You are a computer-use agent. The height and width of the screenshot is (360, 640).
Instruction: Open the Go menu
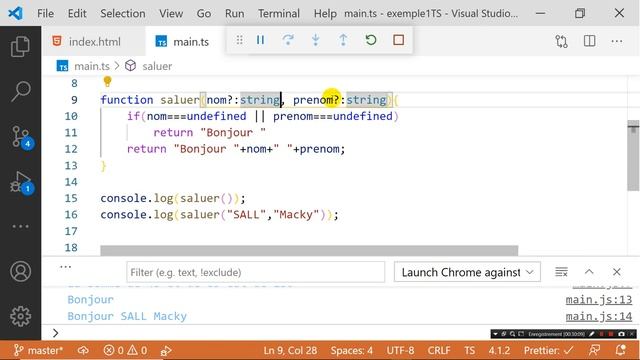point(204,13)
